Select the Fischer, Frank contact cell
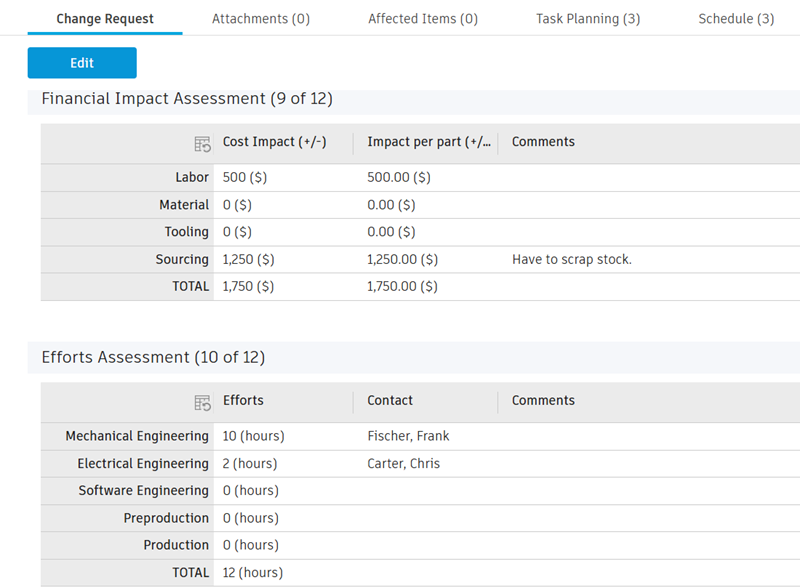 coord(408,436)
